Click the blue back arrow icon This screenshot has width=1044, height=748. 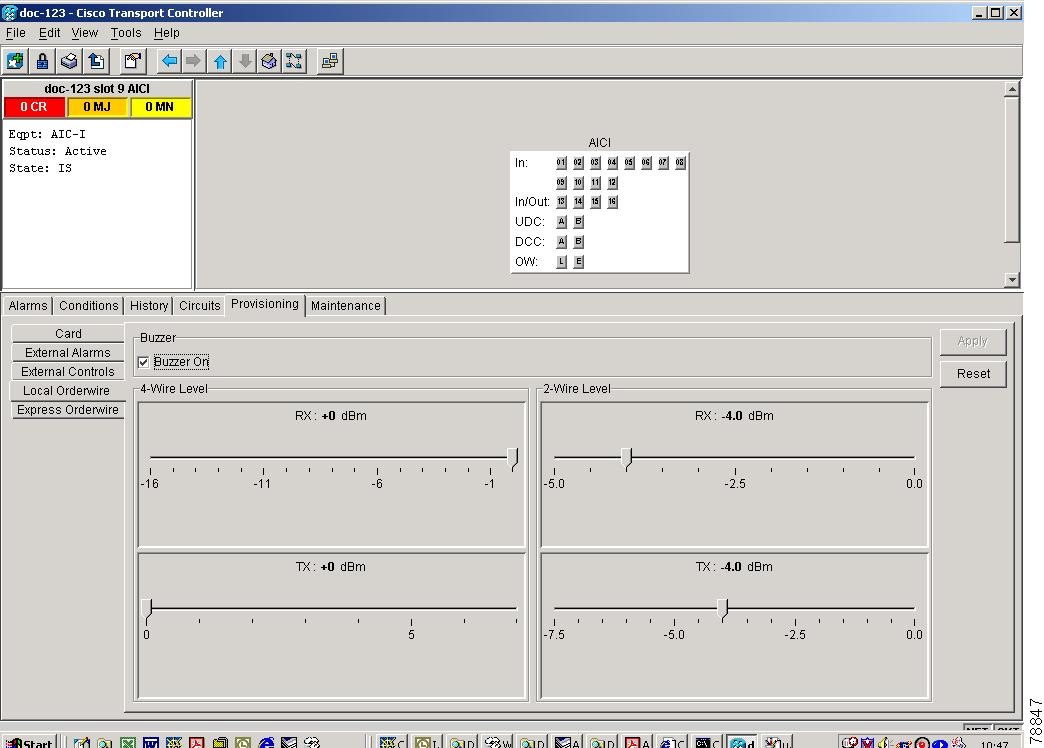coord(169,61)
